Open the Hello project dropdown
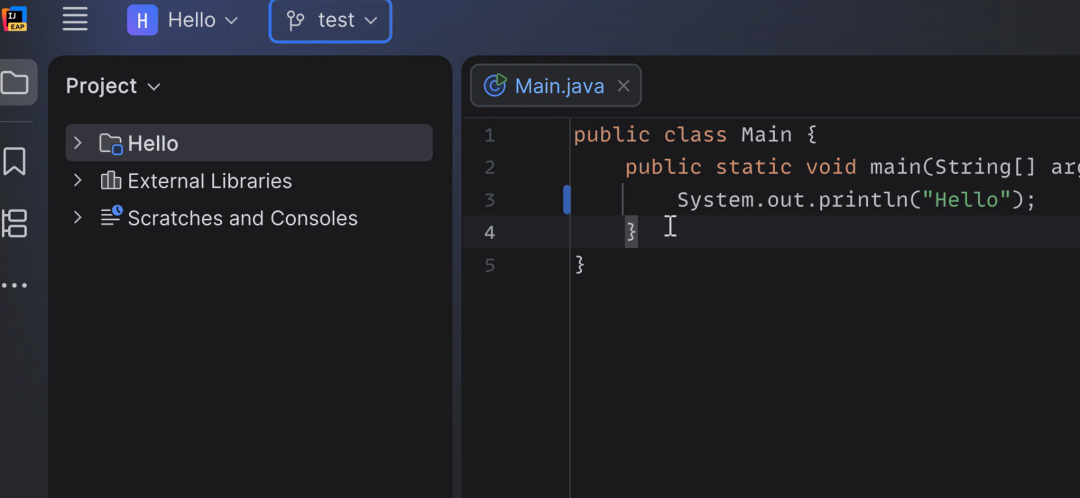1080x498 pixels. click(x=183, y=20)
